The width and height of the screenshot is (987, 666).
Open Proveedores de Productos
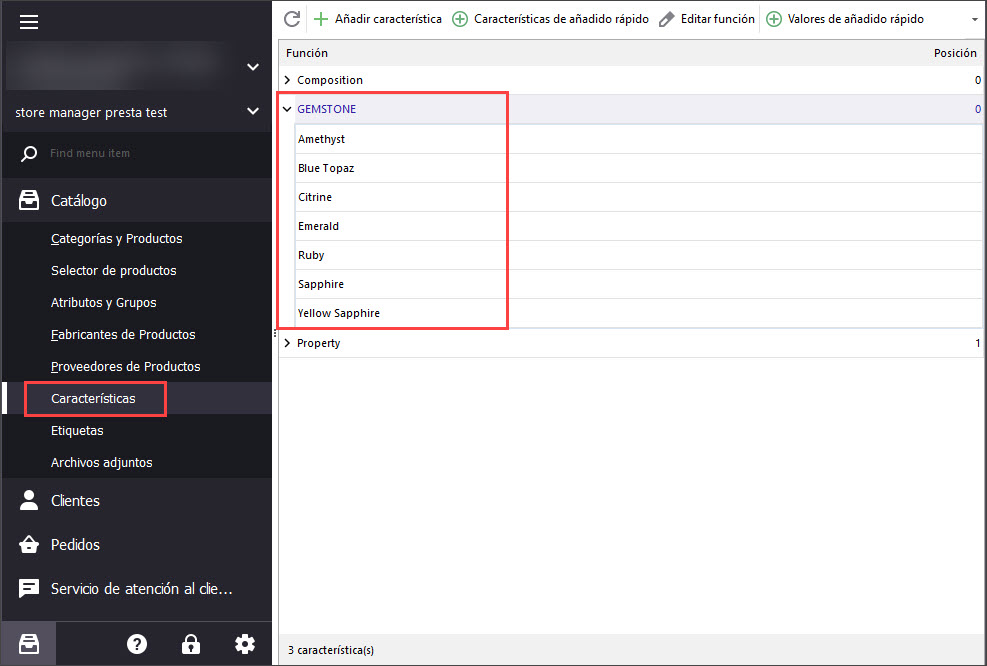[125, 367]
